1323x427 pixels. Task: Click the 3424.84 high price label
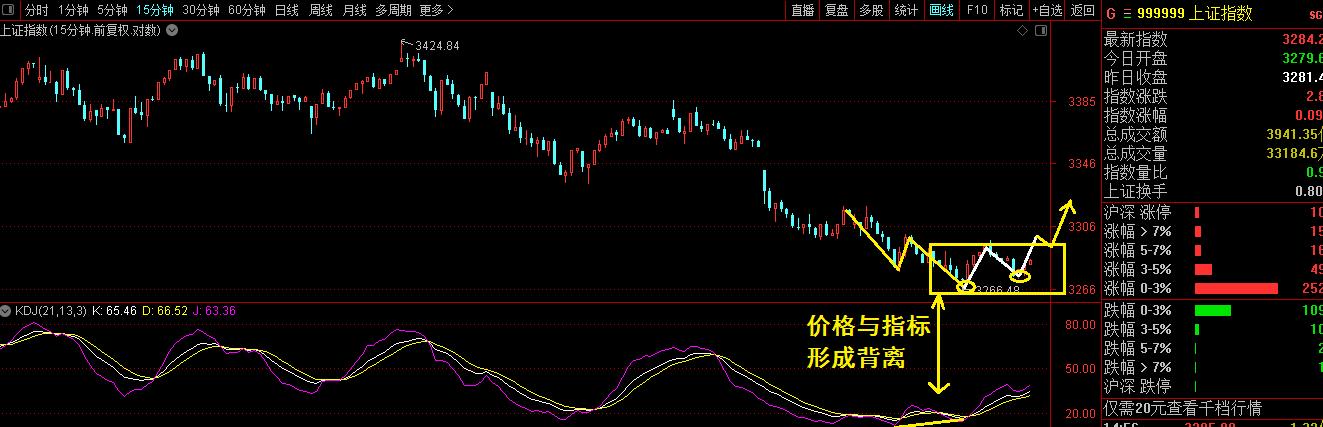[x=438, y=46]
